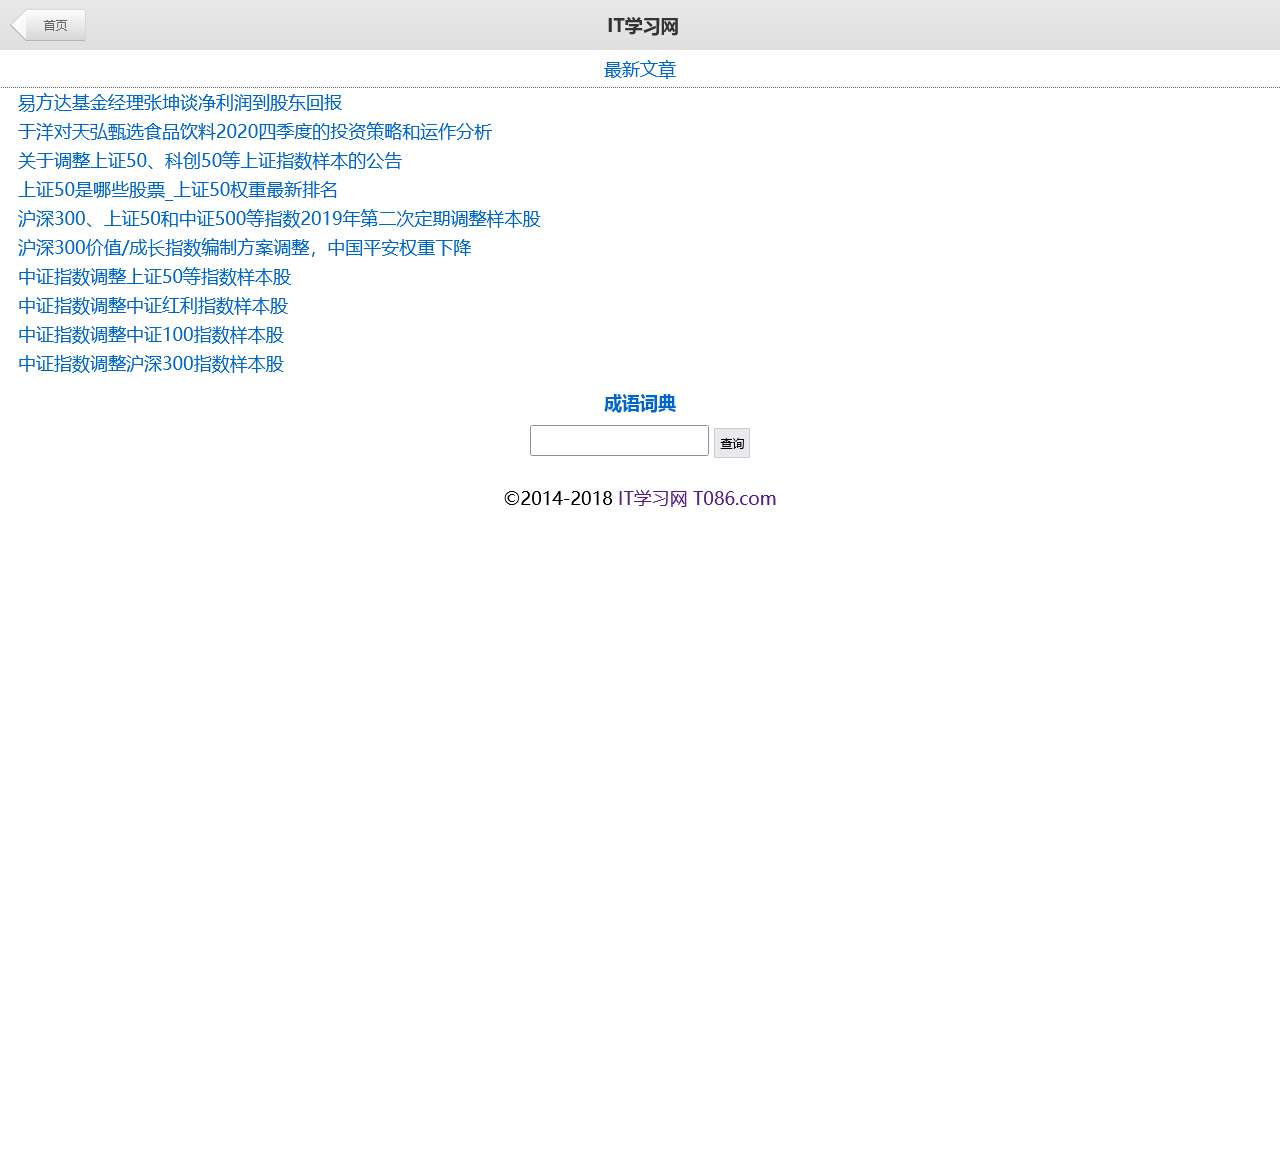Viewport: 1280px width, 1167px height.
Task: Open the 沪深300指数样本股 adjustment article
Action: (x=150, y=364)
